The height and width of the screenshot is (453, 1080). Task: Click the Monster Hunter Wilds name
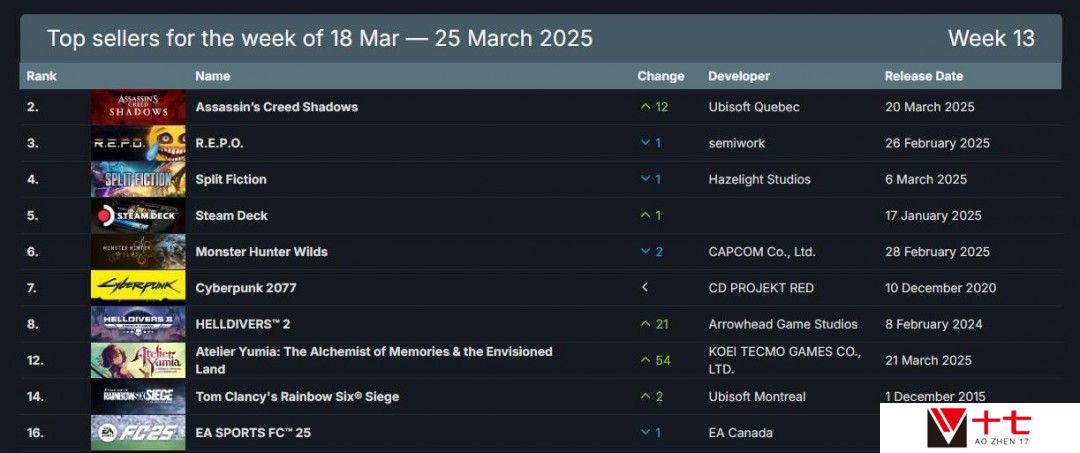(x=262, y=251)
